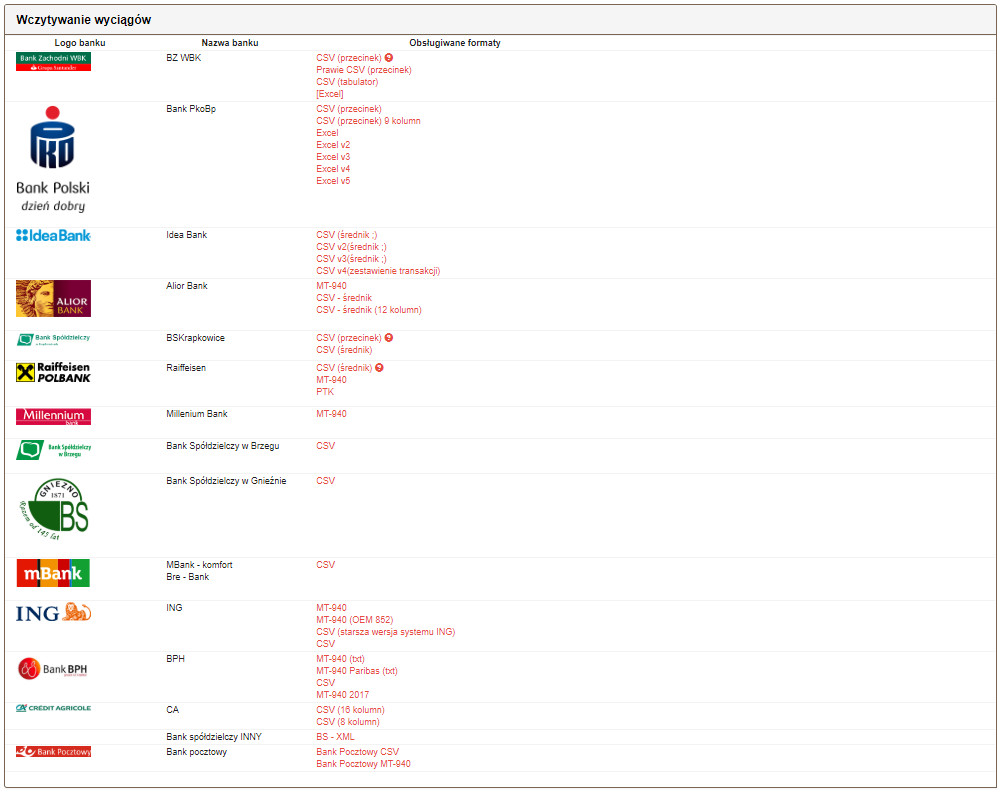Open the plain Excel format for Bank PkoBp
The height and width of the screenshot is (800, 1000).
pos(327,133)
